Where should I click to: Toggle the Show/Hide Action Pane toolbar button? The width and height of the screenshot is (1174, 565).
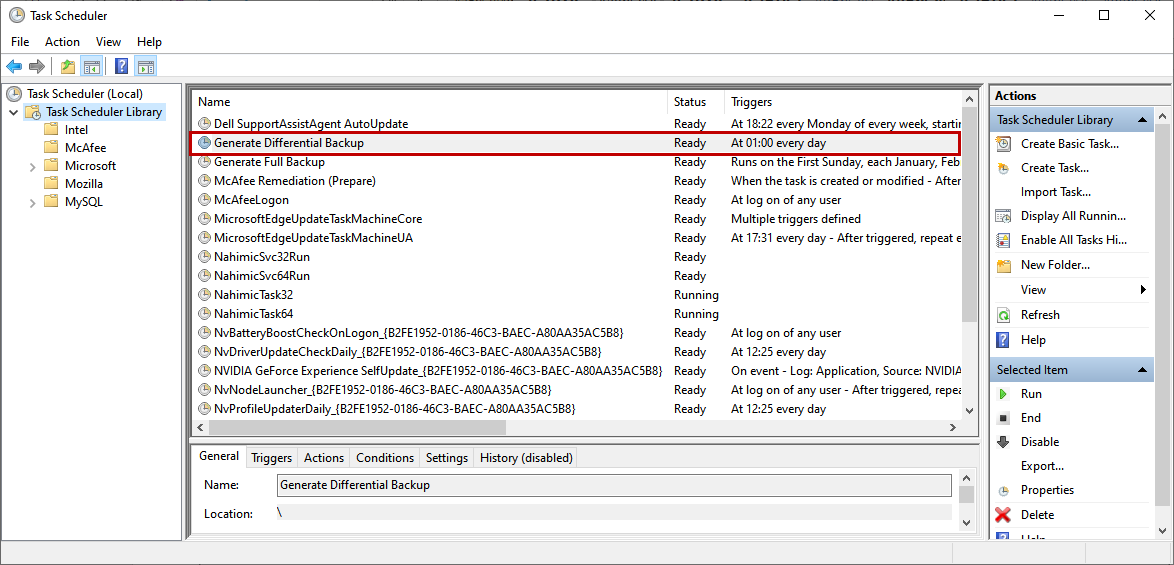coord(146,67)
